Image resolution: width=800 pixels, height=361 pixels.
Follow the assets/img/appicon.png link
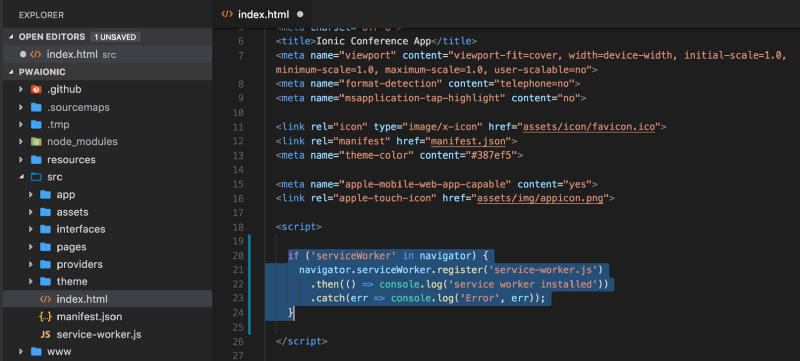coord(540,198)
